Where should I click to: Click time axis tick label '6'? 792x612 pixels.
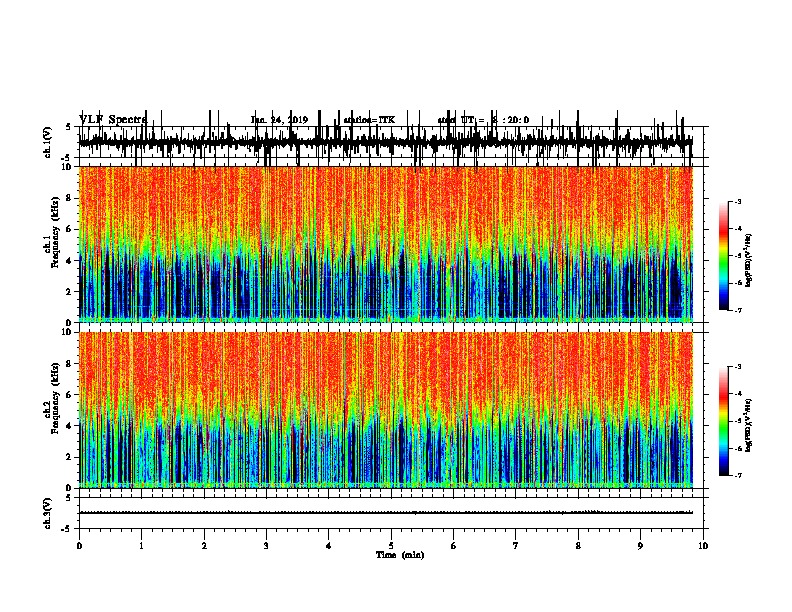tap(454, 546)
